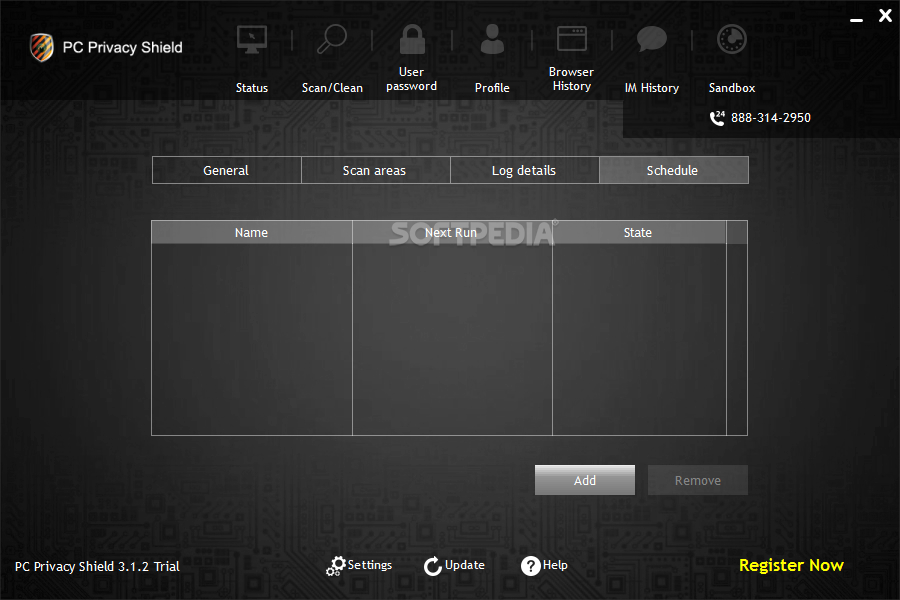900x600 pixels.
Task: Minimize the PC Privacy Shield window
Action: [856, 20]
